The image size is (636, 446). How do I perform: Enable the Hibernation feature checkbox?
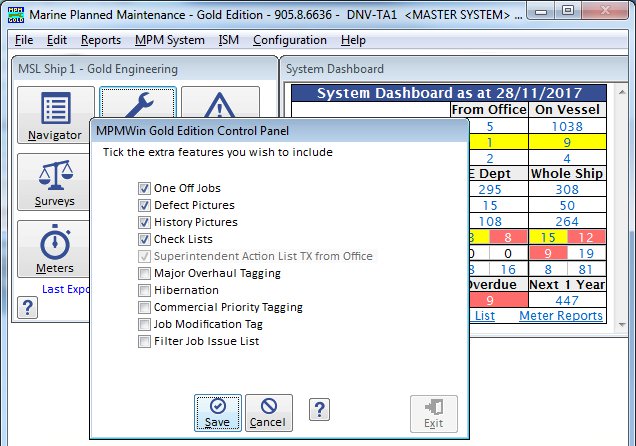click(144, 290)
